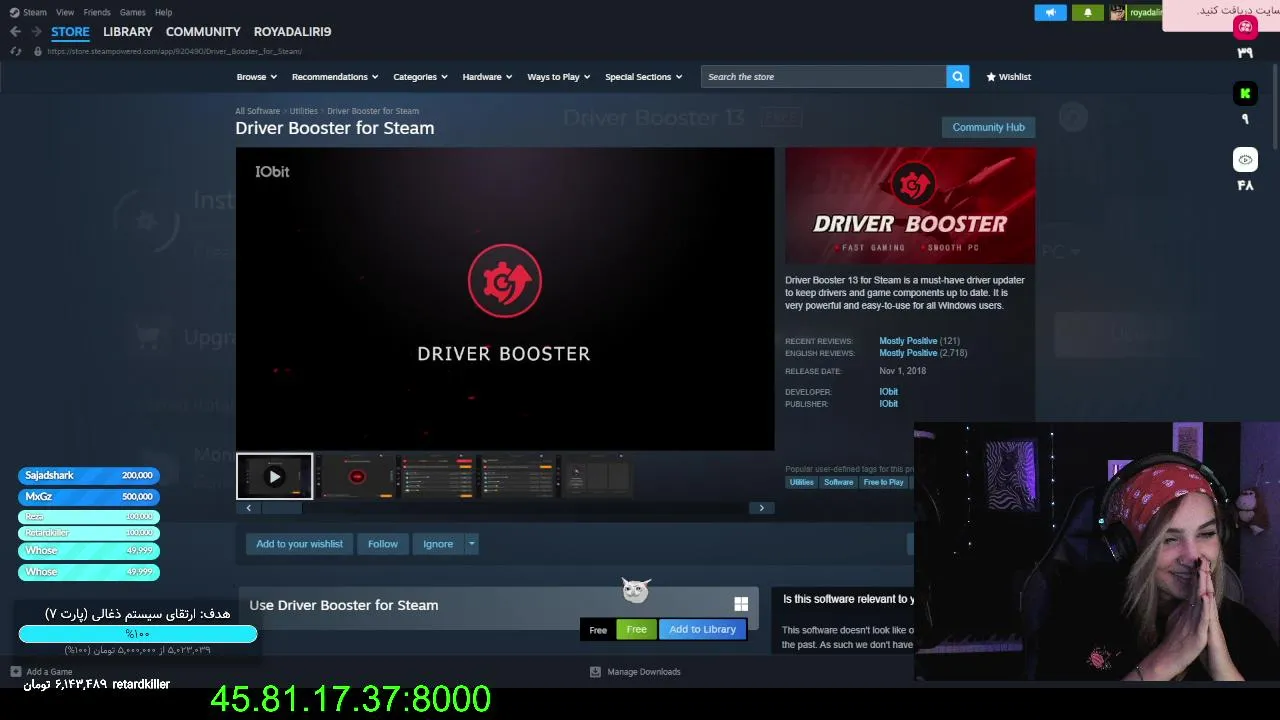Image resolution: width=1280 pixels, height=720 pixels.
Task: Open the Friends menu
Action: coord(97,12)
